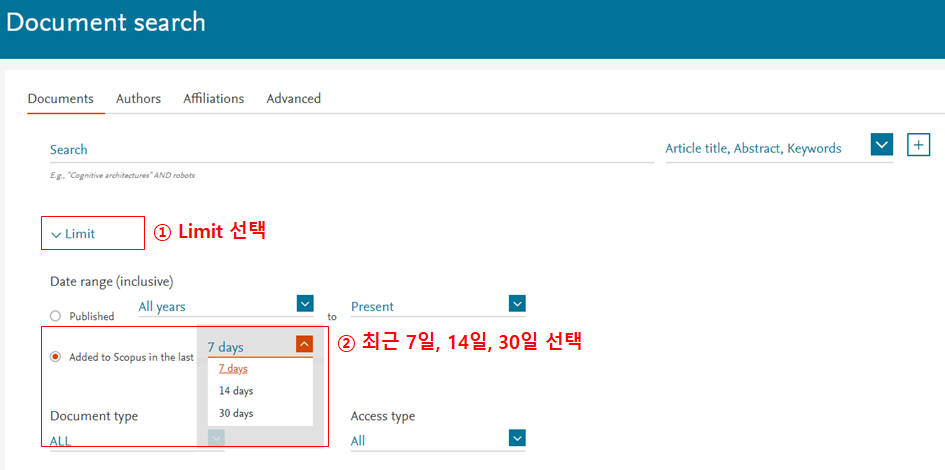Select the Documents tab
The image size is (945, 470).
point(60,98)
